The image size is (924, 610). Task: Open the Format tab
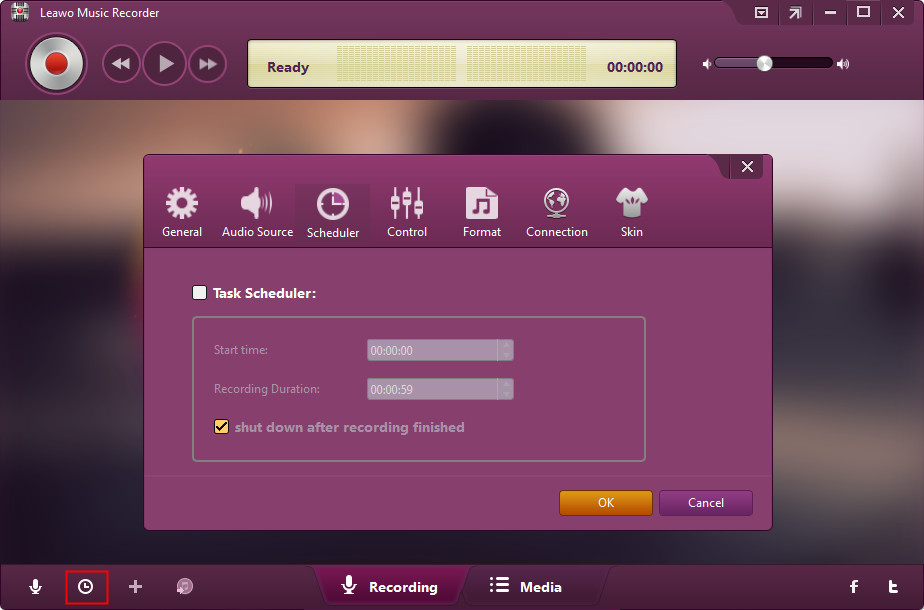tap(481, 212)
